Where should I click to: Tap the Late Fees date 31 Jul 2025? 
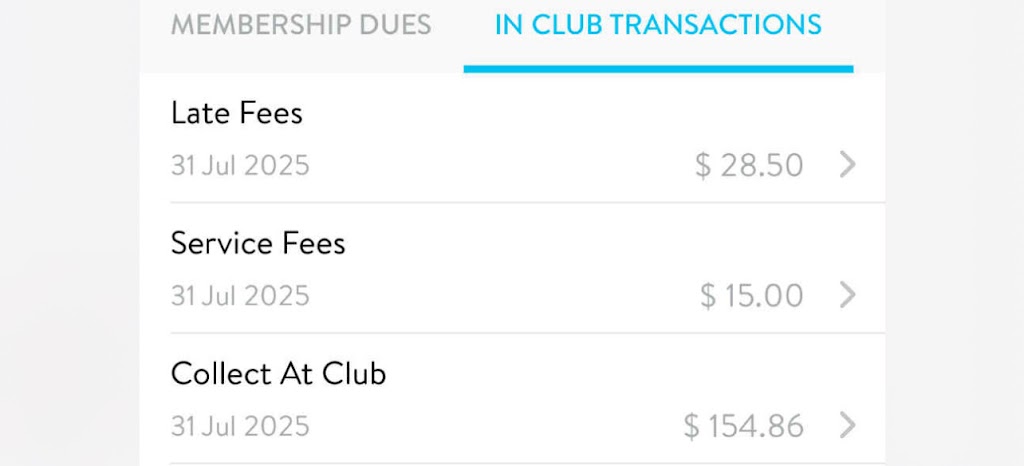(240, 165)
